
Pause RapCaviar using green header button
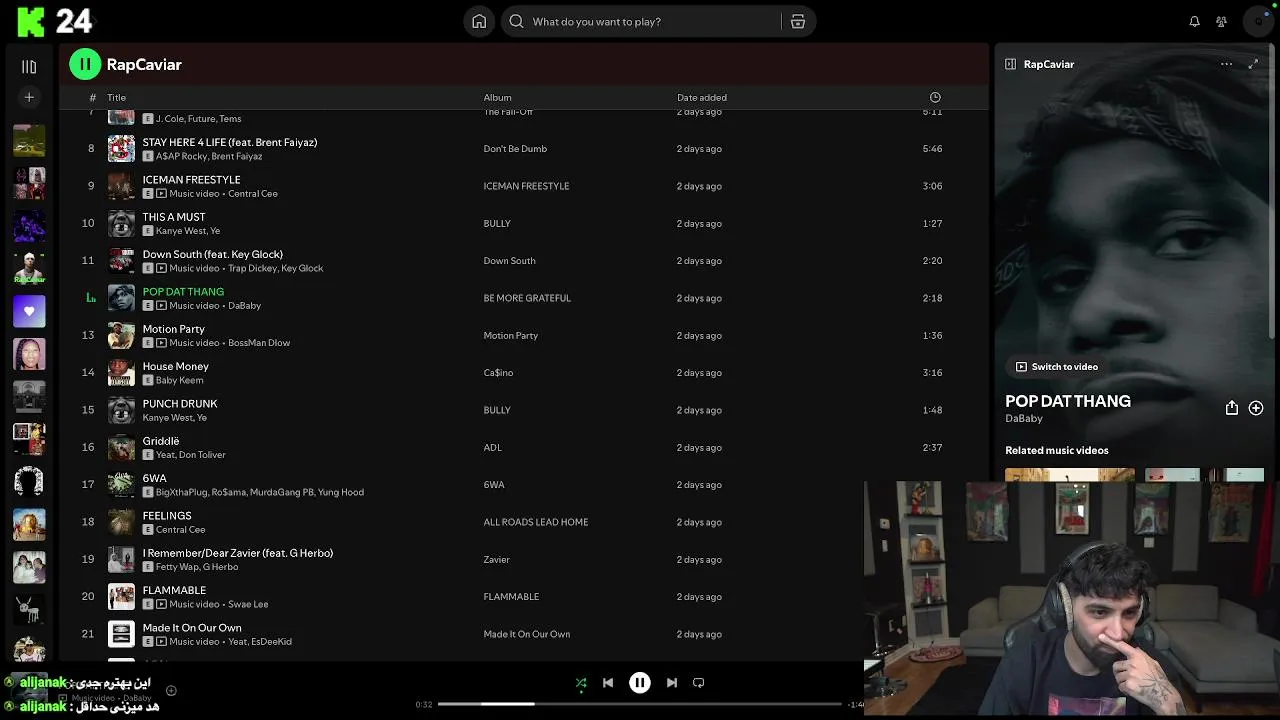(x=85, y=64)
